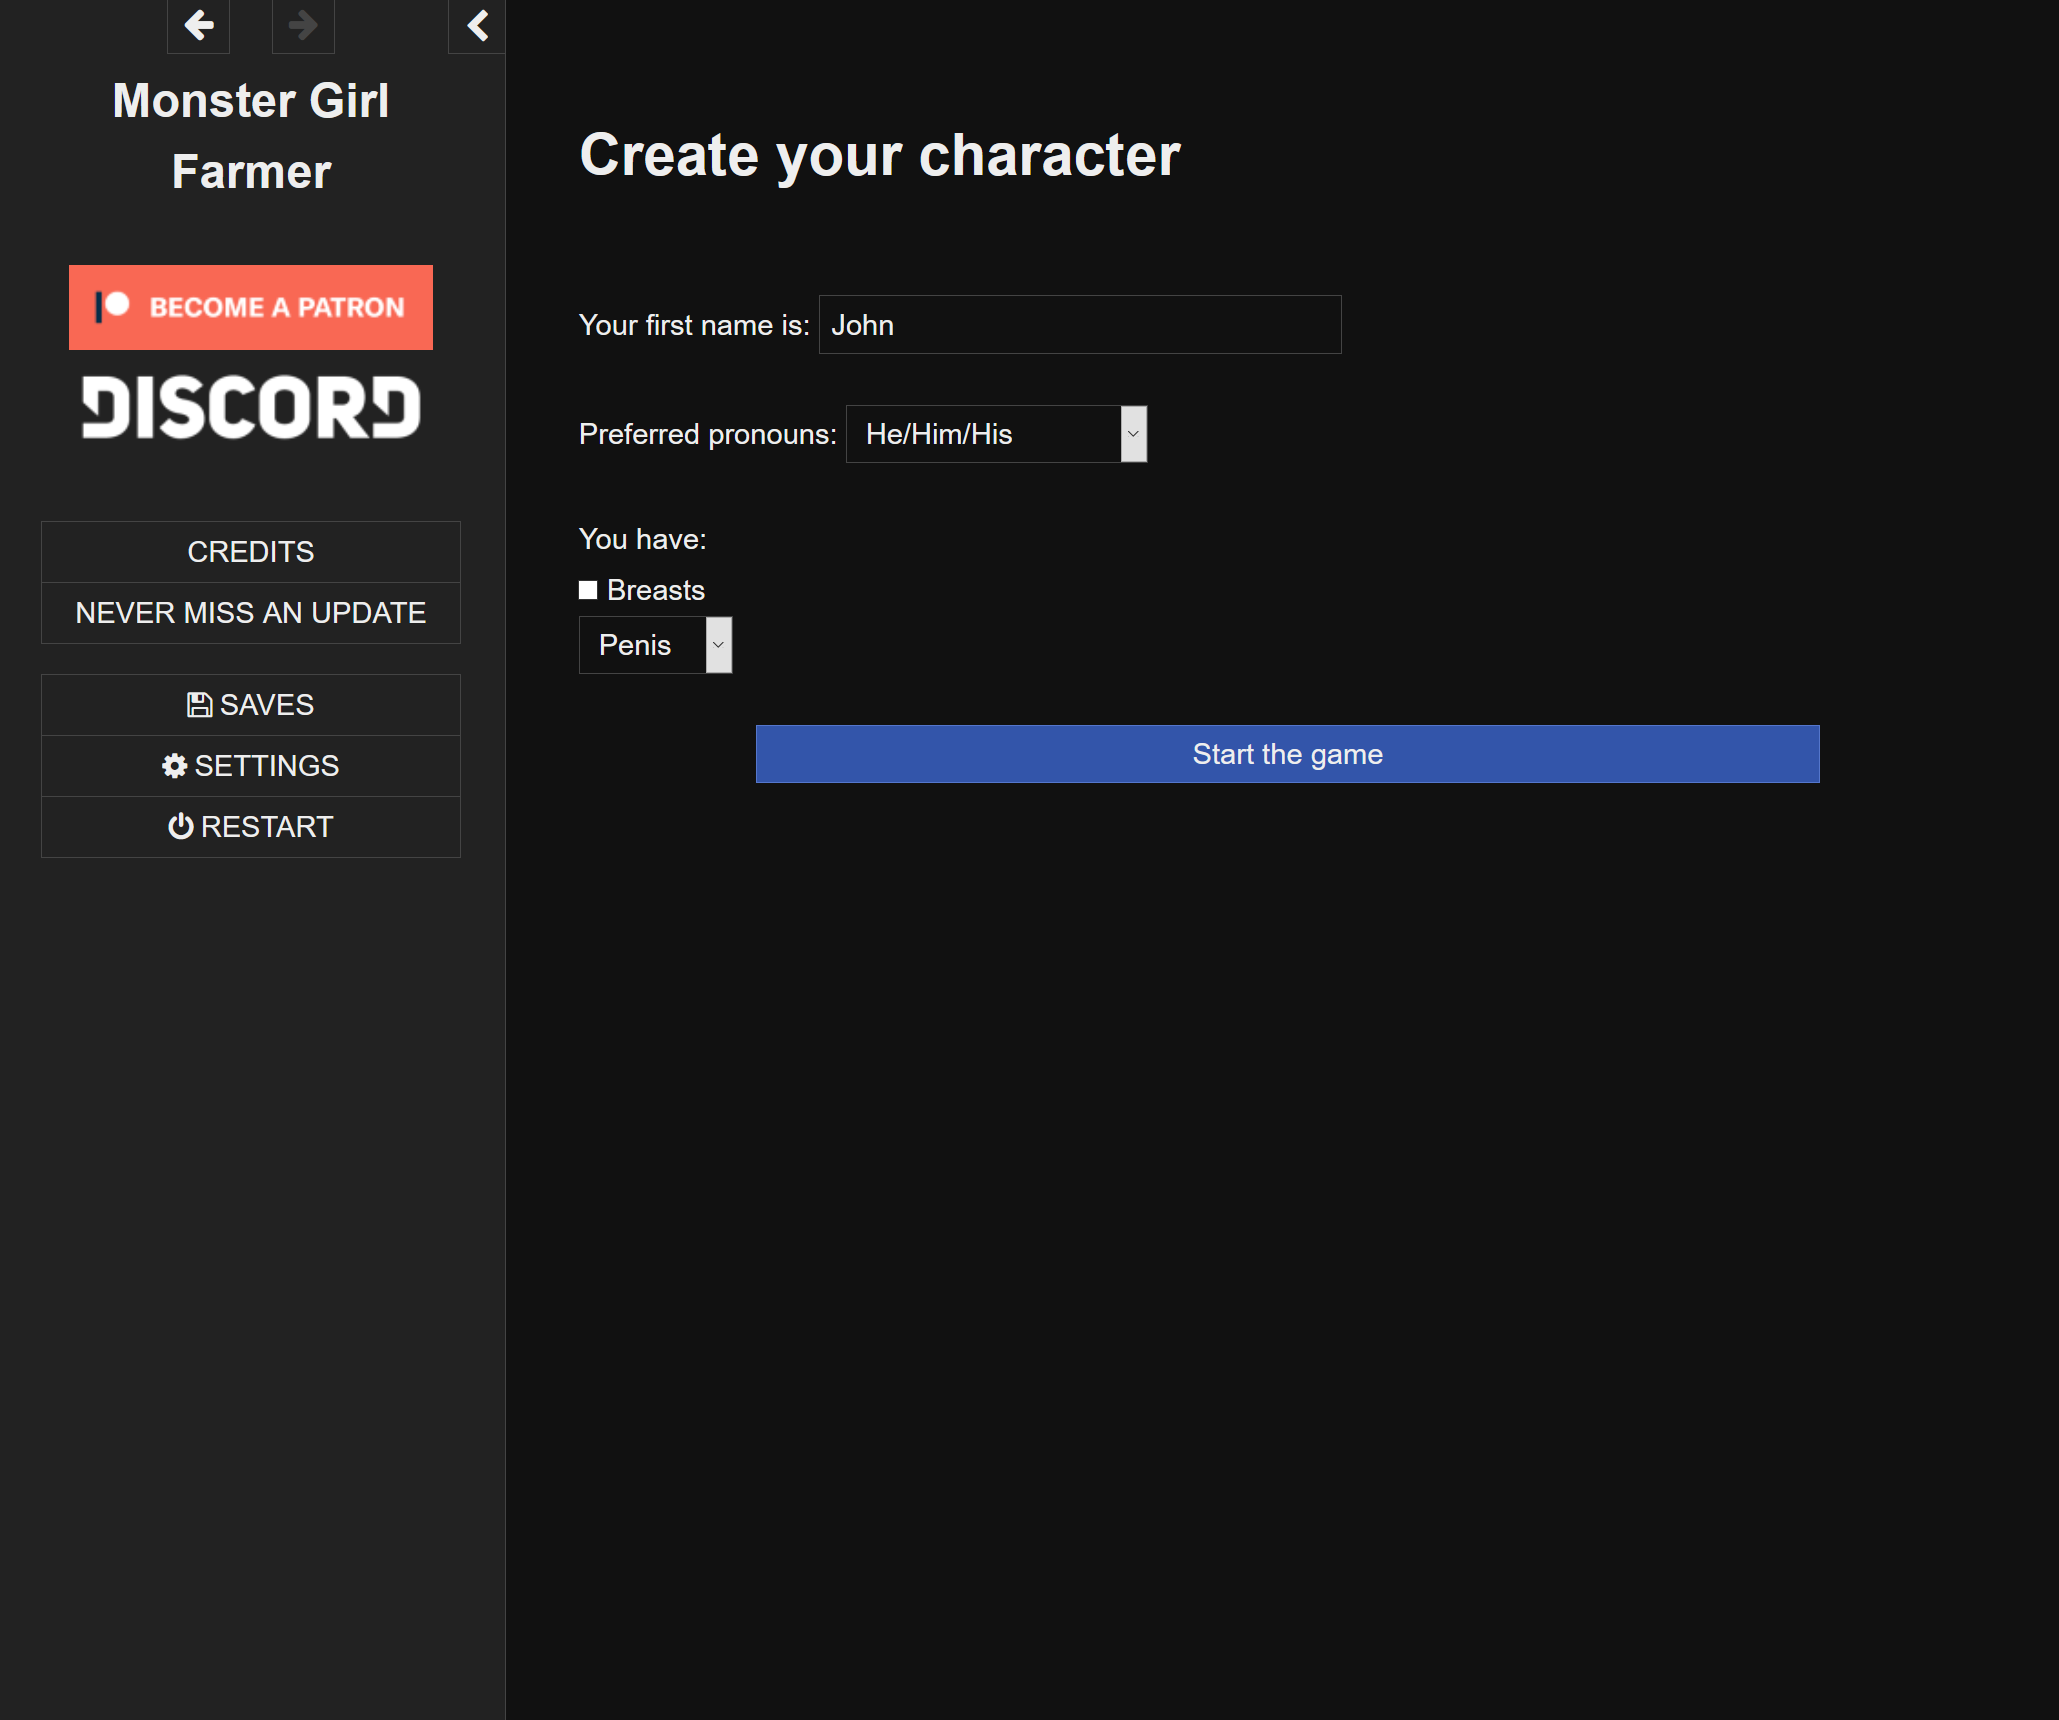Open the Settings menu

[251, 766]
